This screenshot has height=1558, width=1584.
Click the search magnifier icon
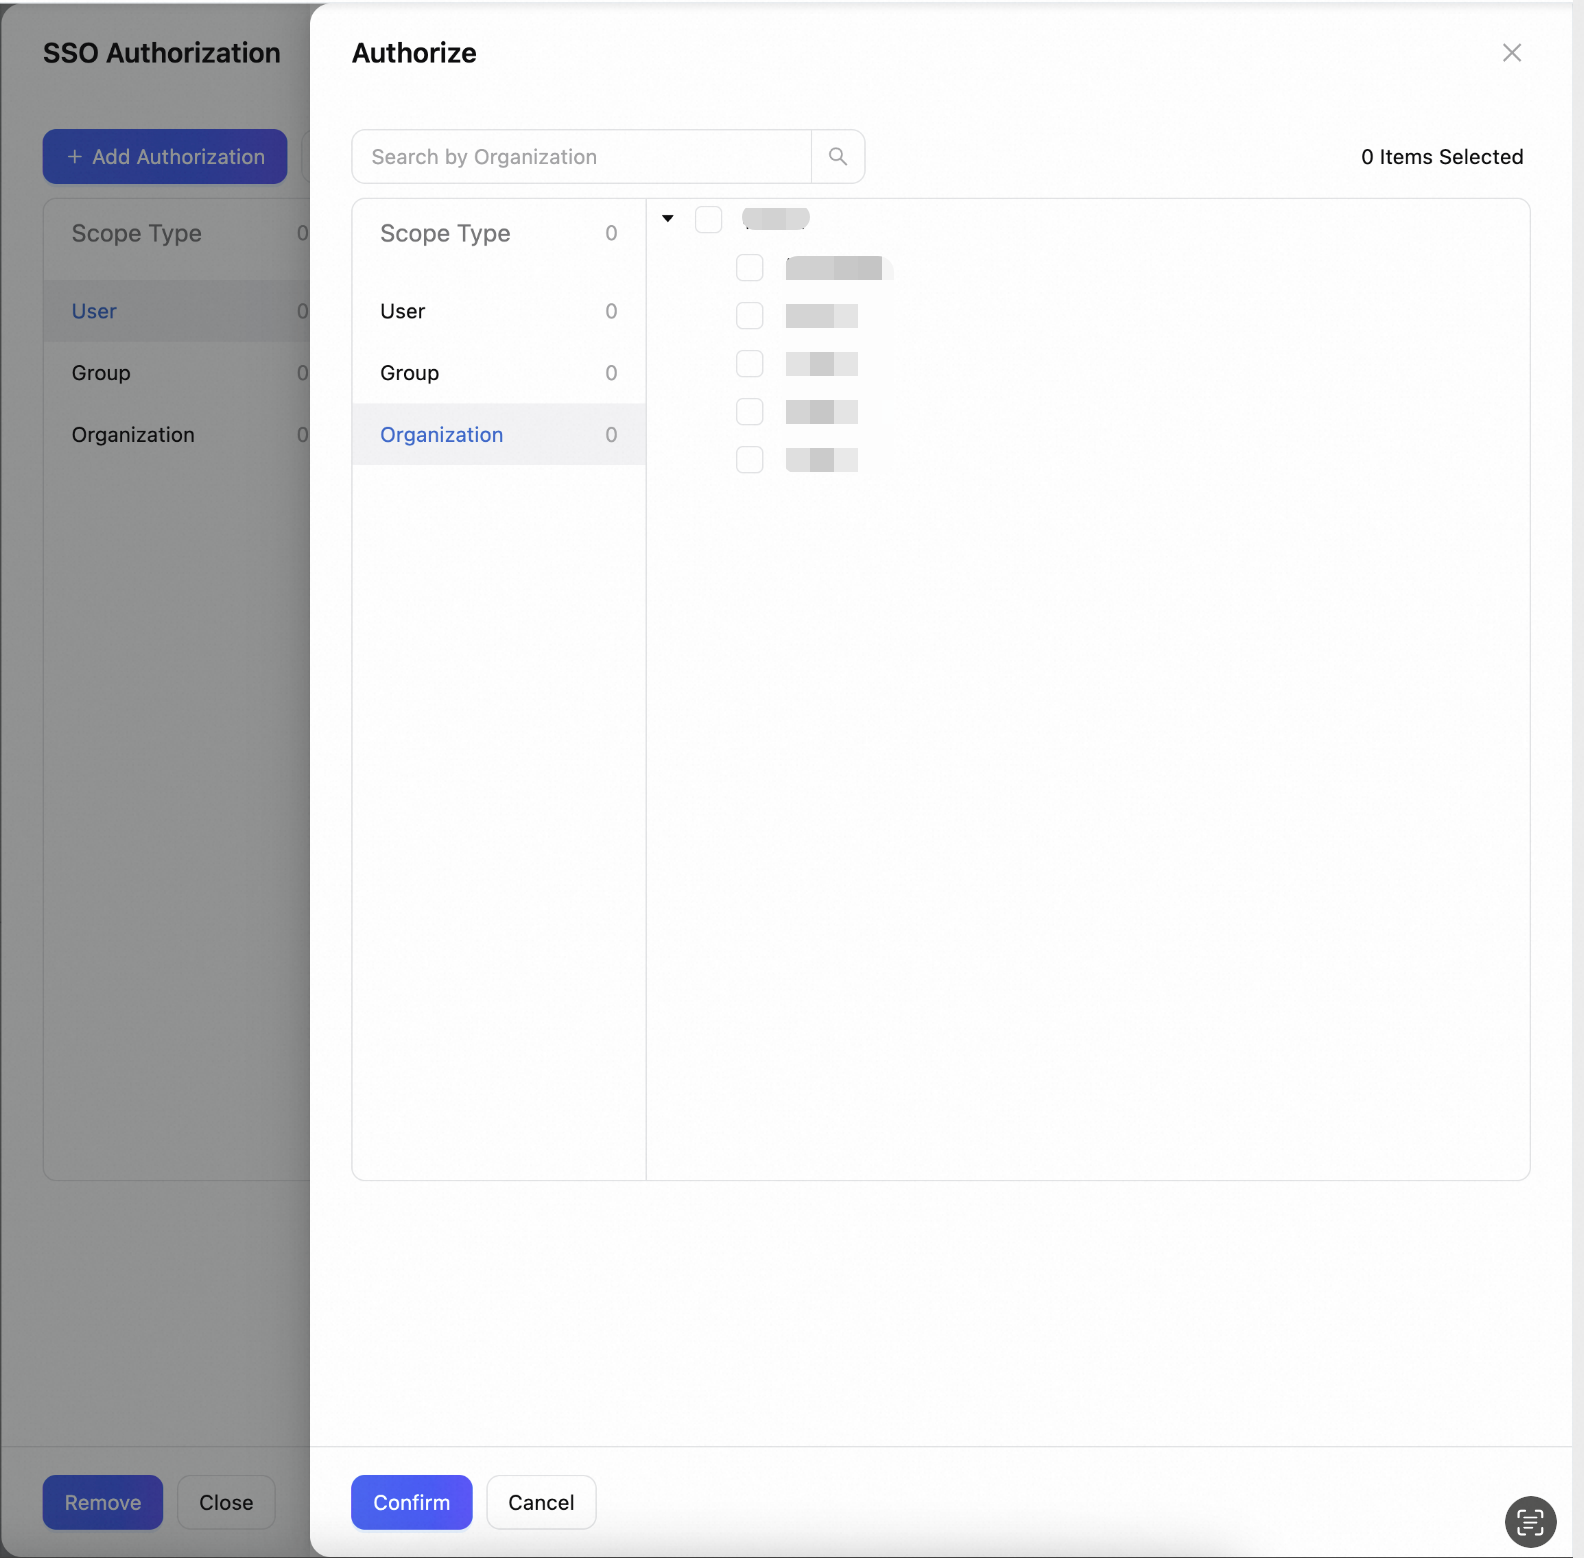click(x=838, y=156)
